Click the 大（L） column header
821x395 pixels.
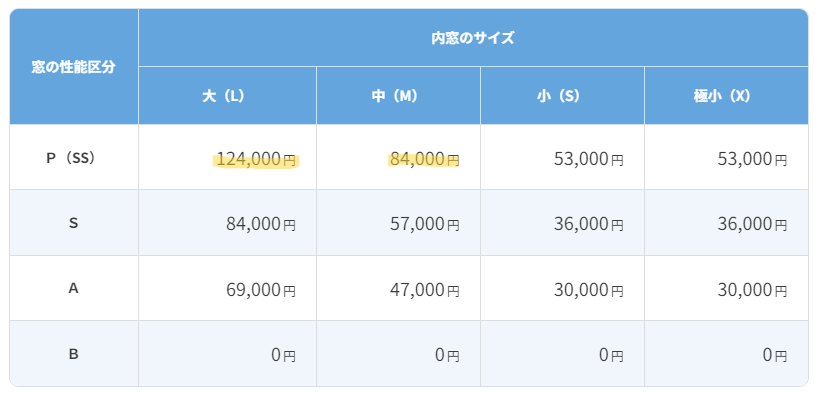(x=227, y=96)
